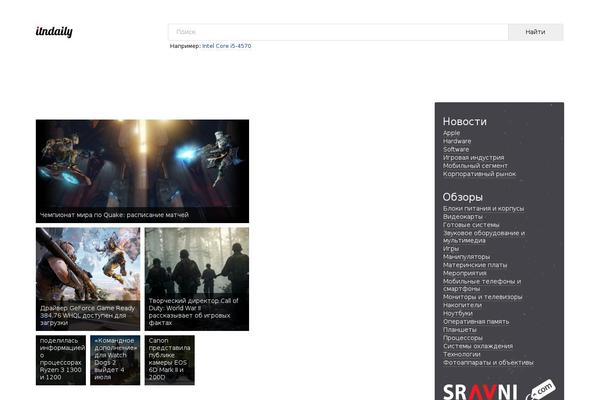The image size is (600, 400).
Task: Open Игры reviews
Action: pos(451,249)
